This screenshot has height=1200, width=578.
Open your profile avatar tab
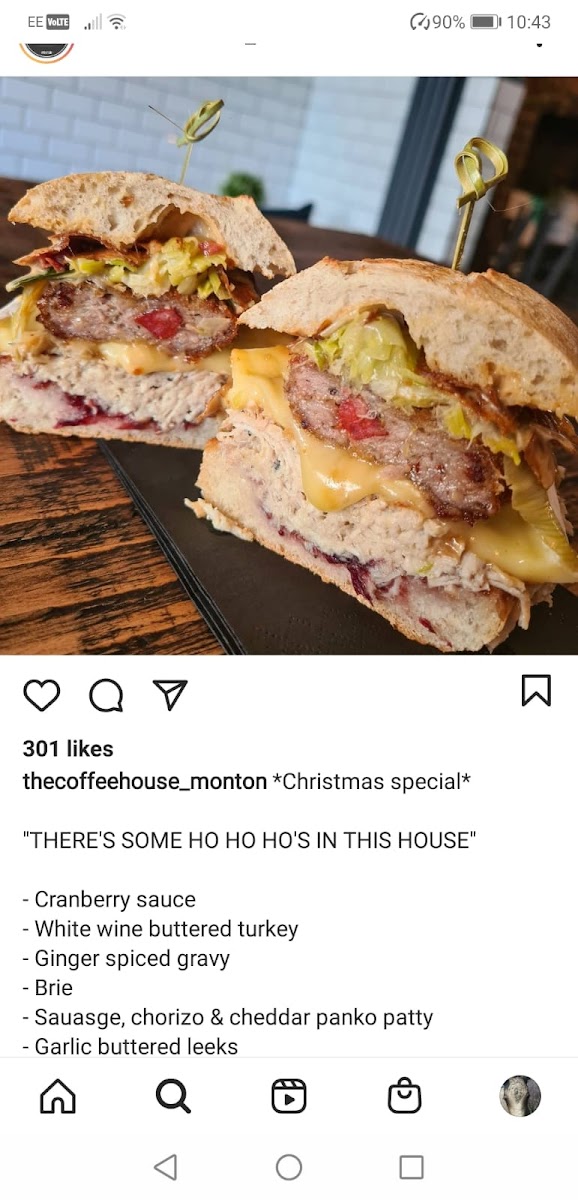pyautogui.click(x=520, y=1096)
